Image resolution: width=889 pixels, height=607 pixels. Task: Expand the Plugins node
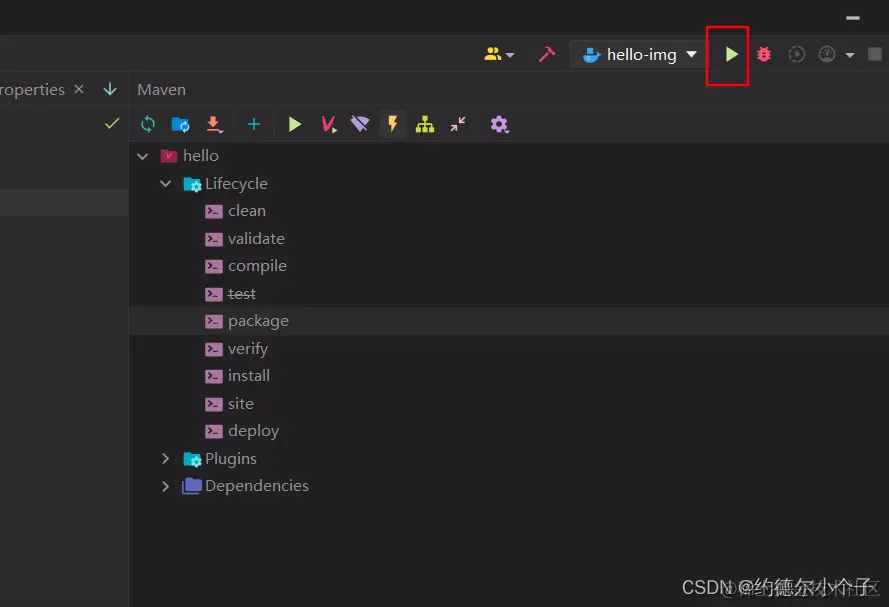(x=166, y=459)
